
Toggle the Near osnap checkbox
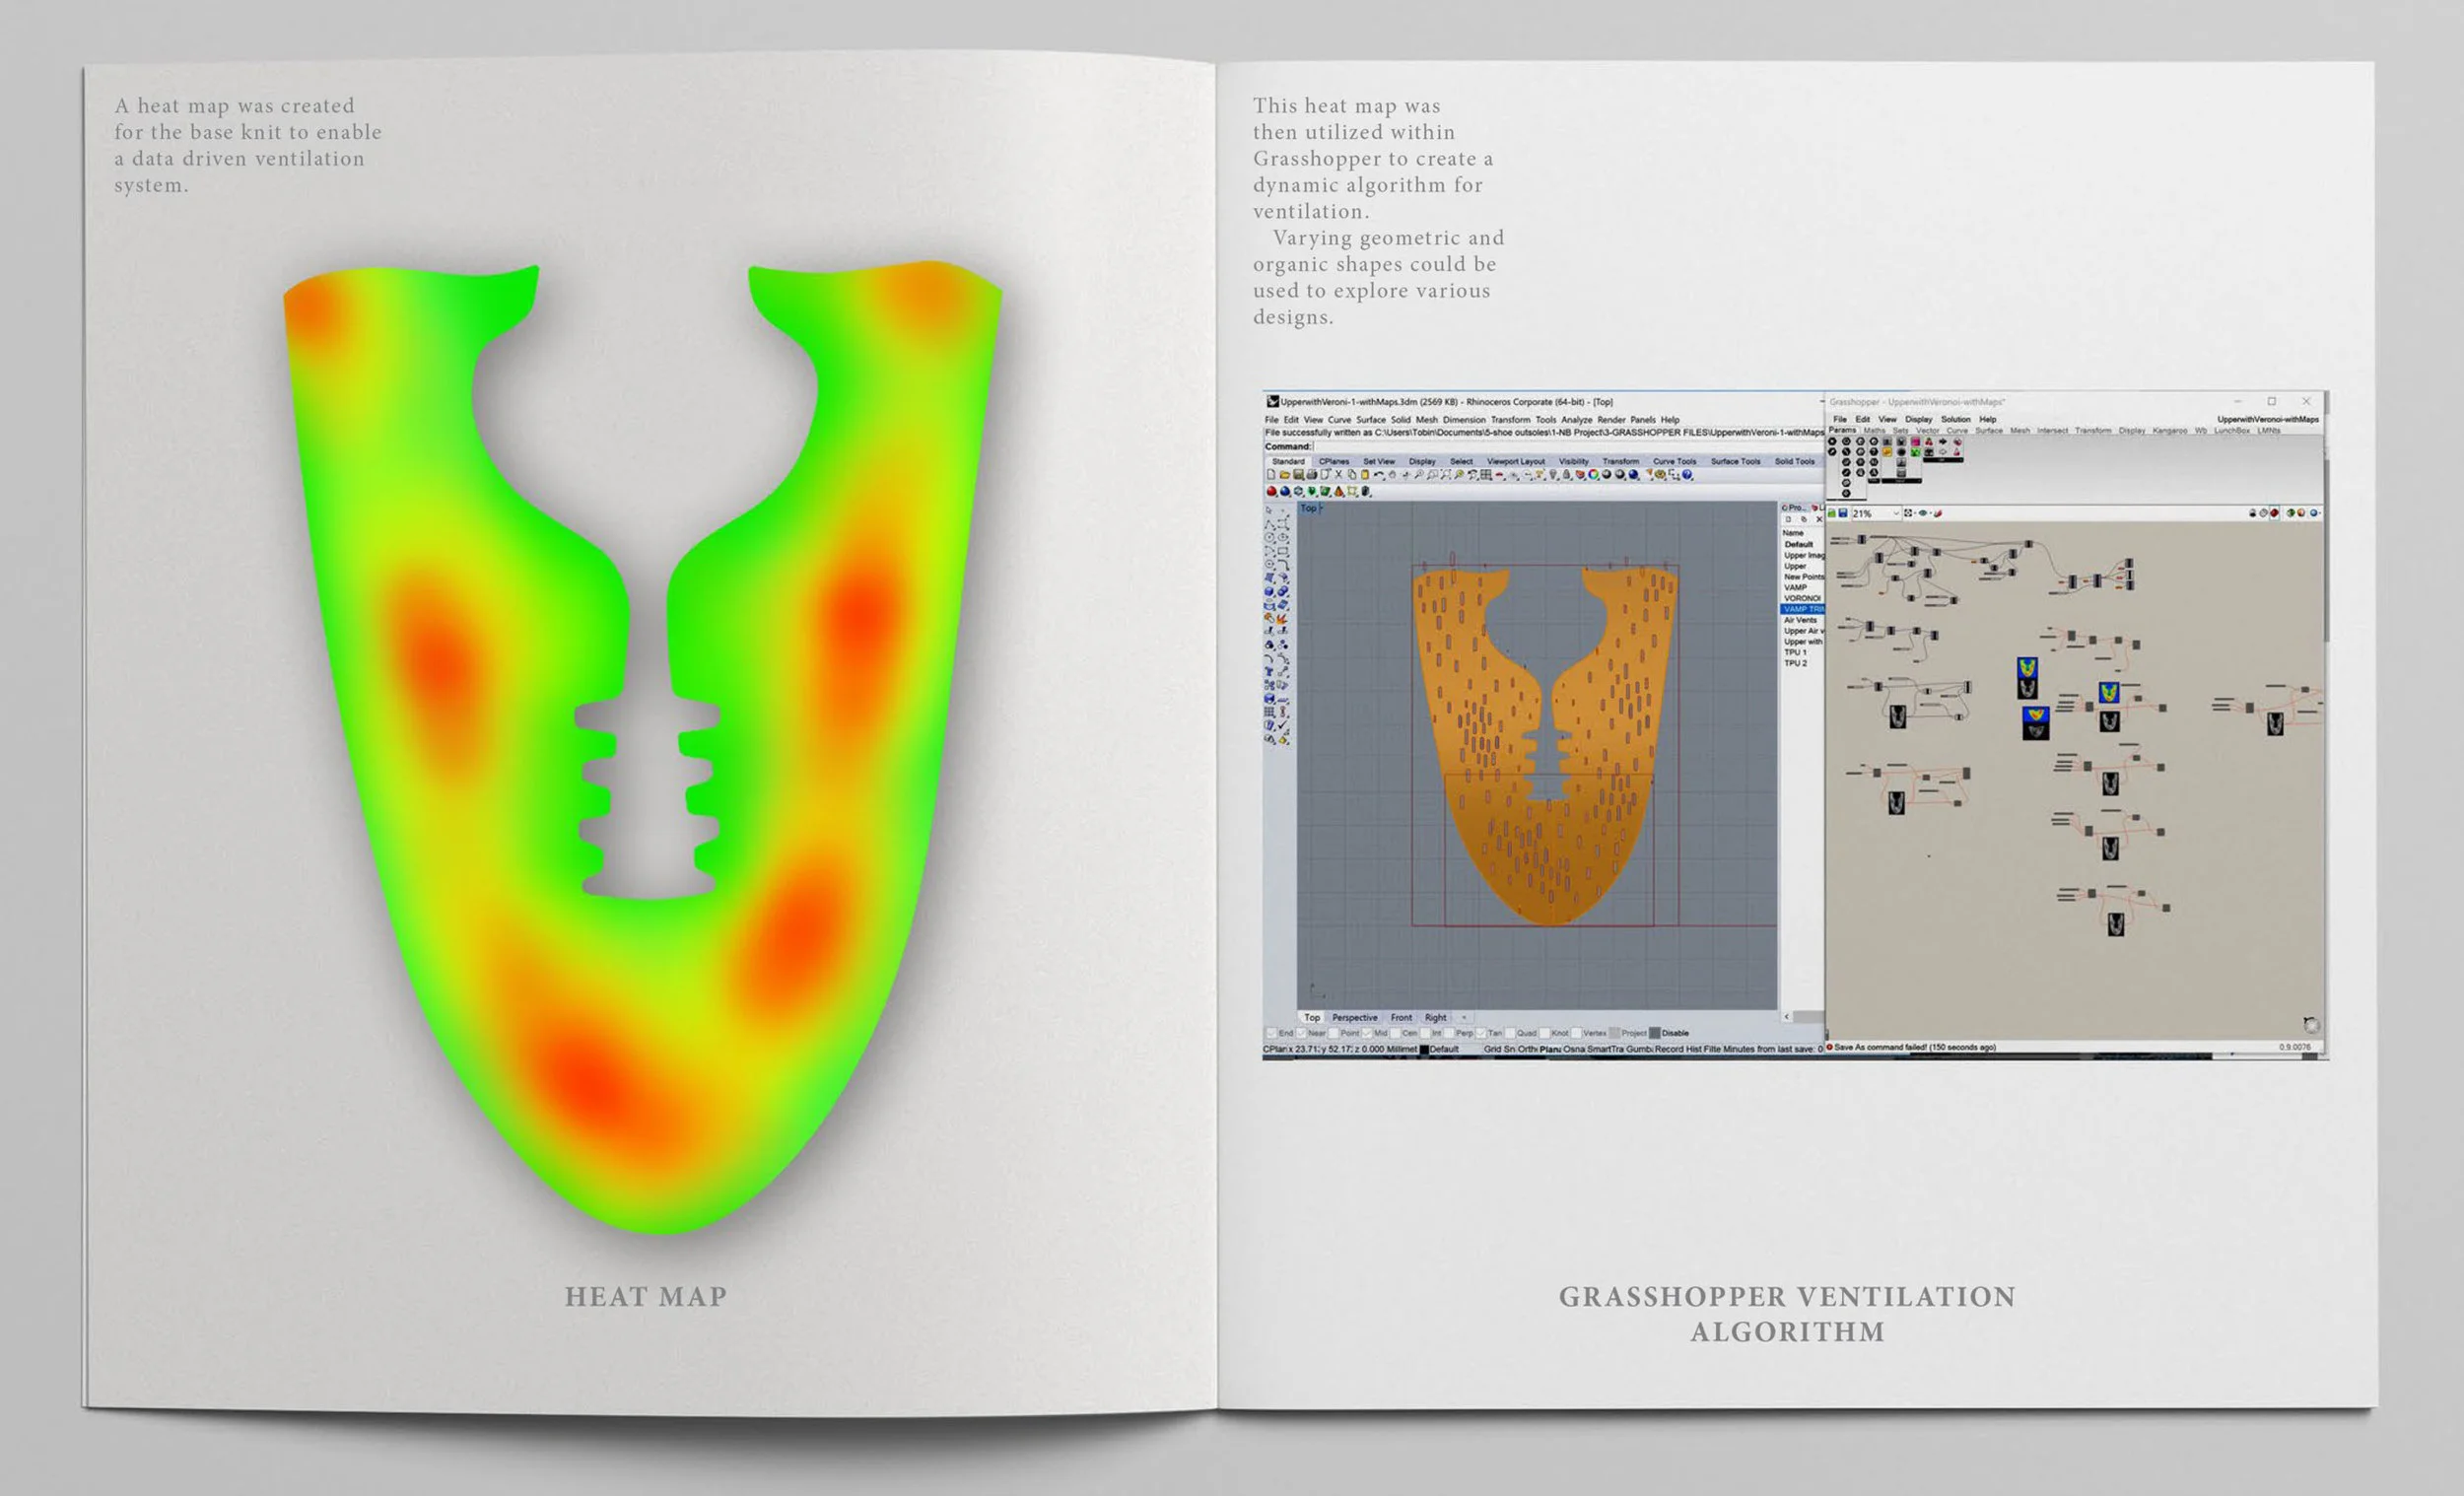click(1302, 1033)
